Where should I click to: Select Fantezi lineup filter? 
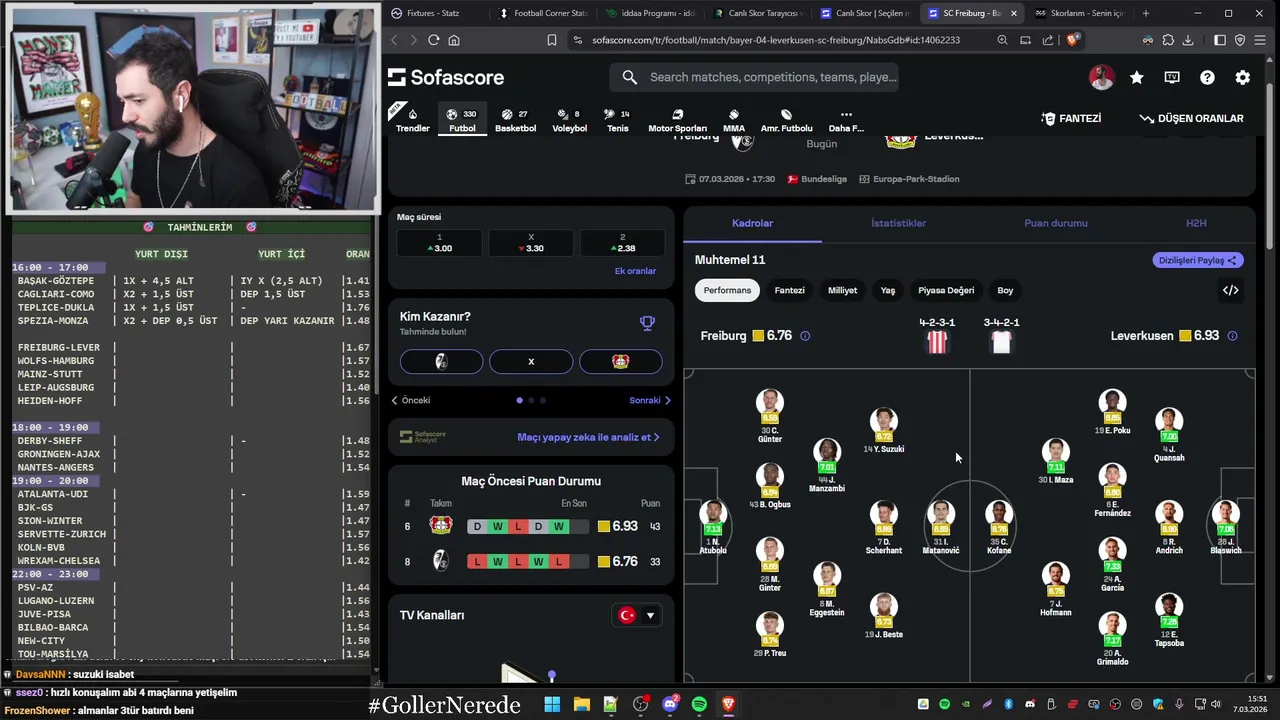789,290
